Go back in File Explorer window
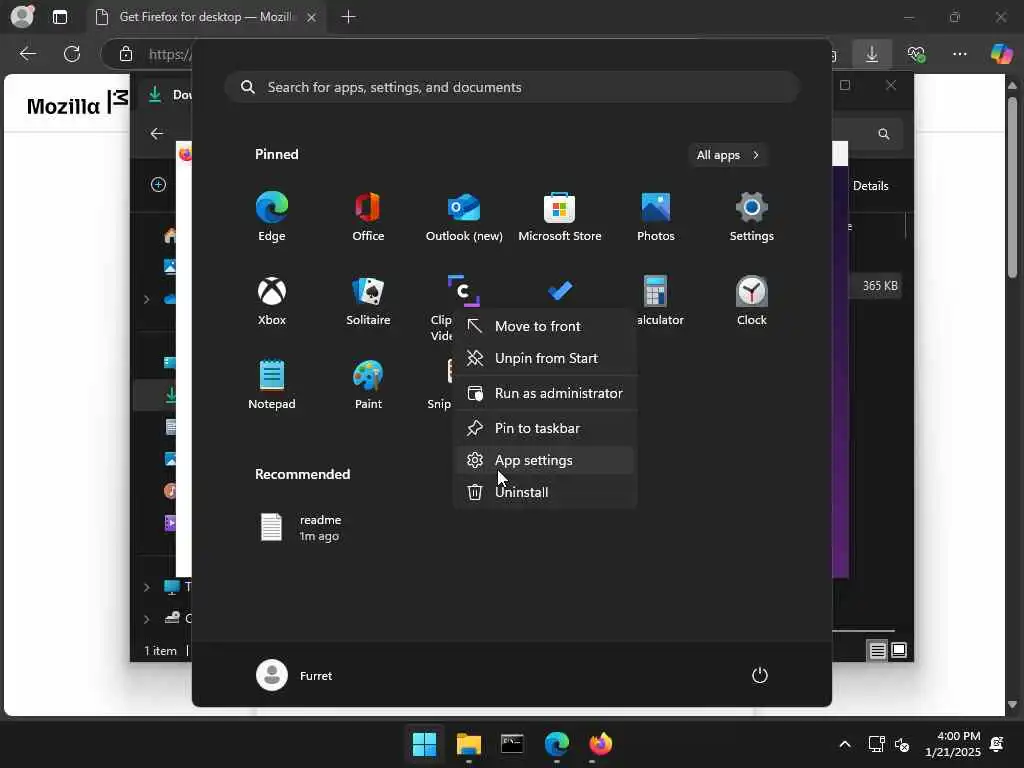1024x768 pixels. (157, 134)
